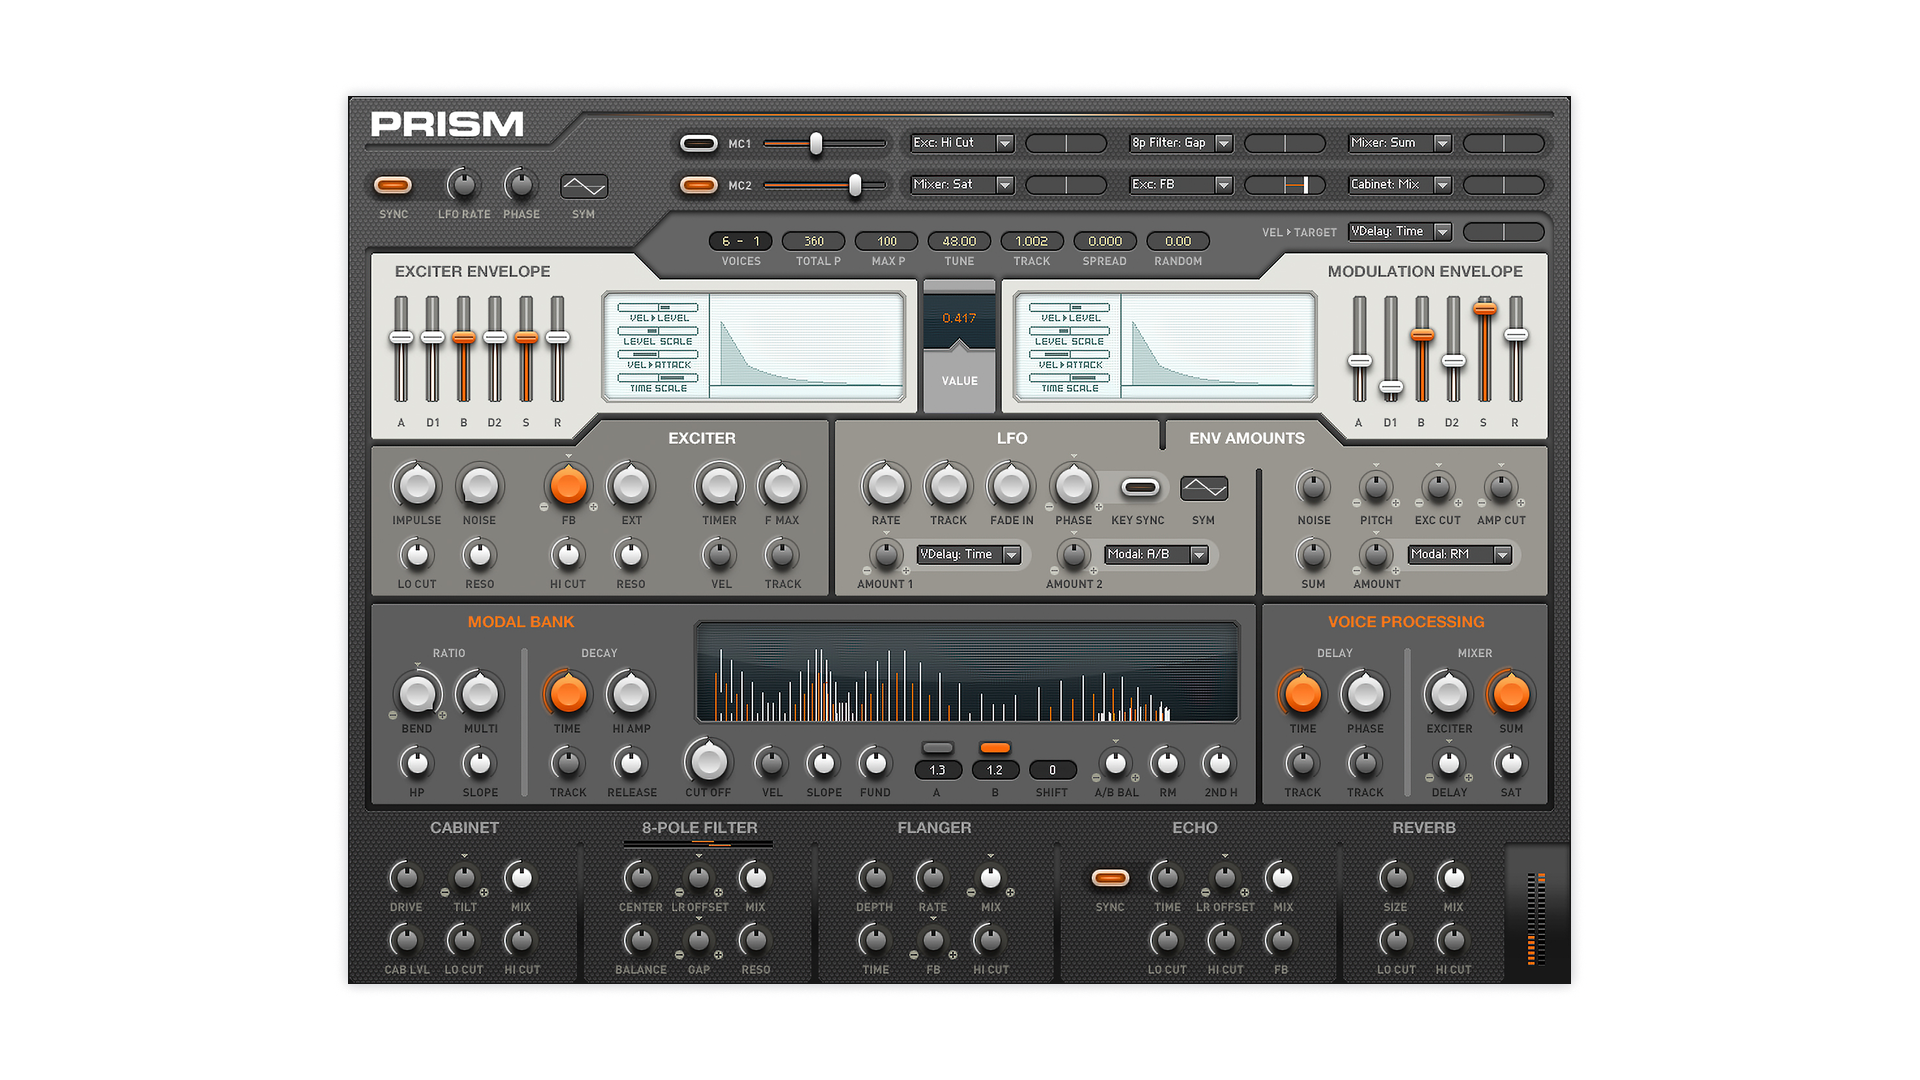
Task: Open the Modal: A/B dropdown in the LFO section
Action: (1156, 554)
